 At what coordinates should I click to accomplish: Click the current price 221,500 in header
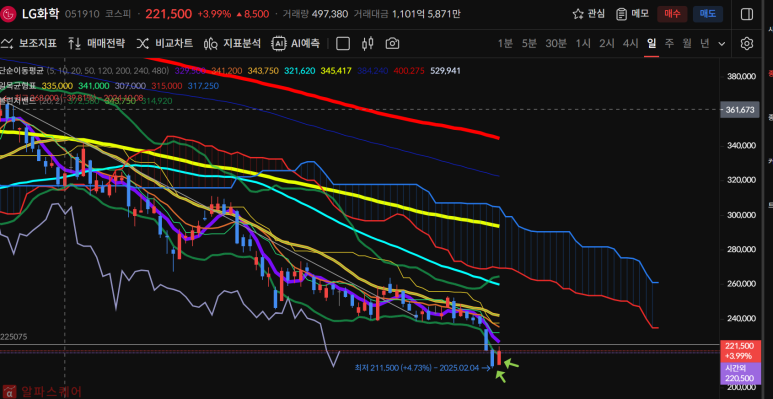point(168,14)
